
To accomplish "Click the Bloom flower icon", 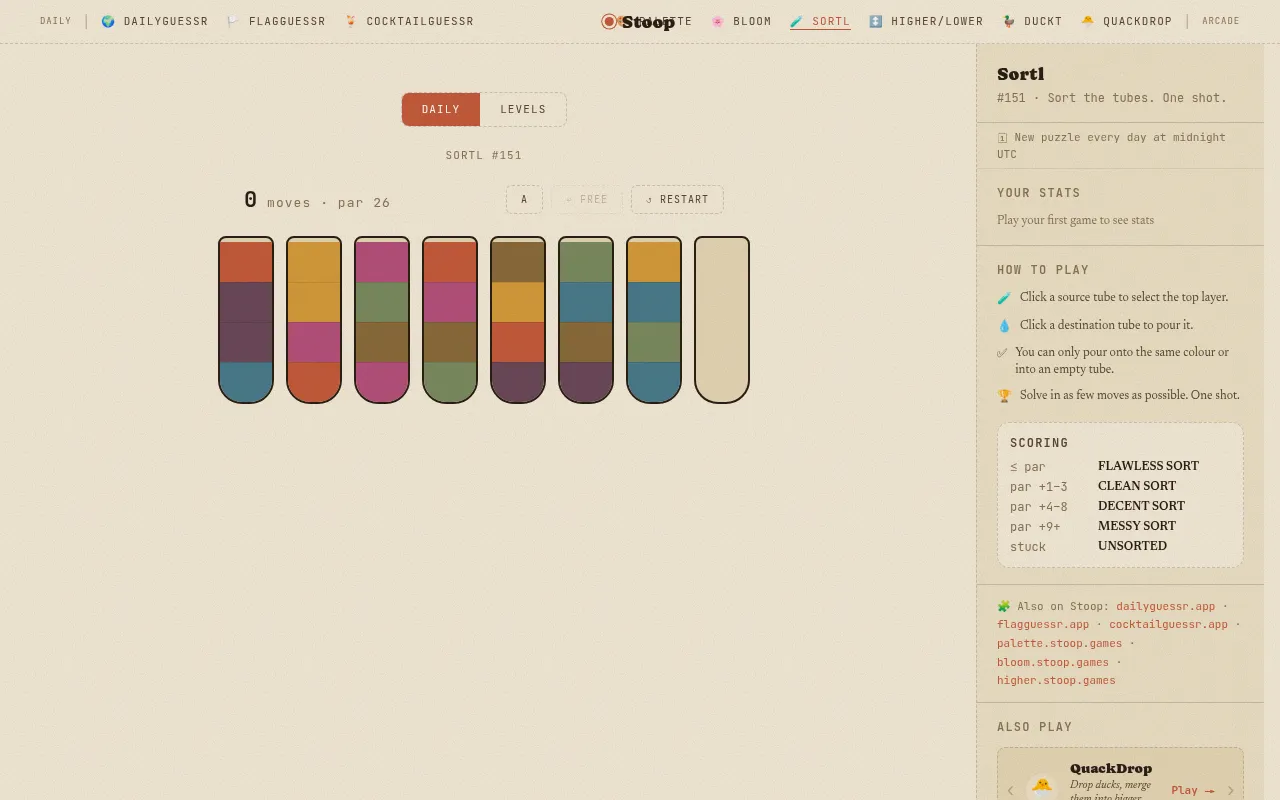I will 717,21.
